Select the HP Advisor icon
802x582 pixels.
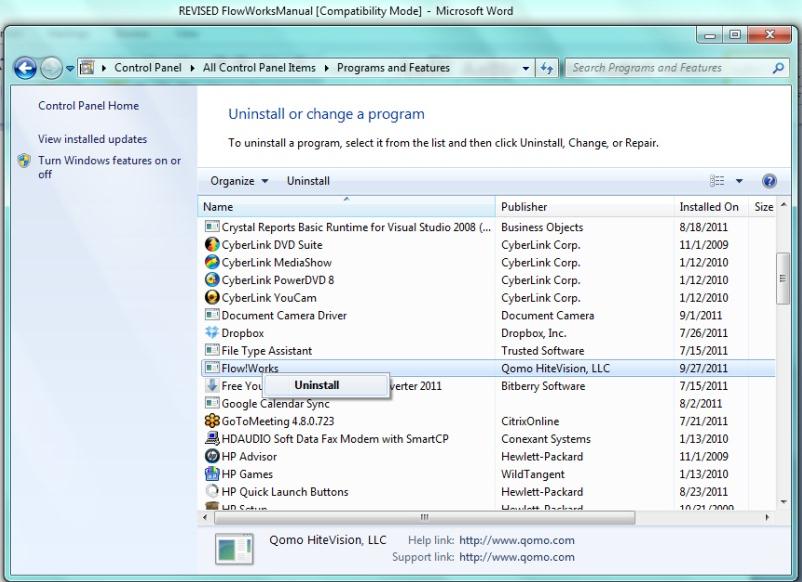pyautogui.click(x=212, y=456)
